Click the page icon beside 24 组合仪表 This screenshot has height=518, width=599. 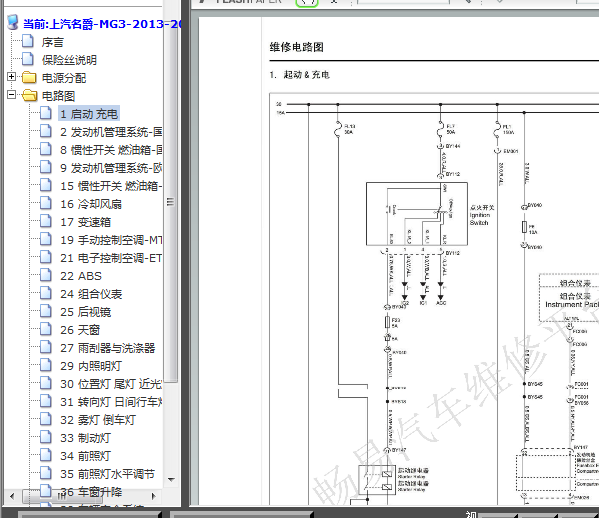pyautogui.click(x=46, y=293)
